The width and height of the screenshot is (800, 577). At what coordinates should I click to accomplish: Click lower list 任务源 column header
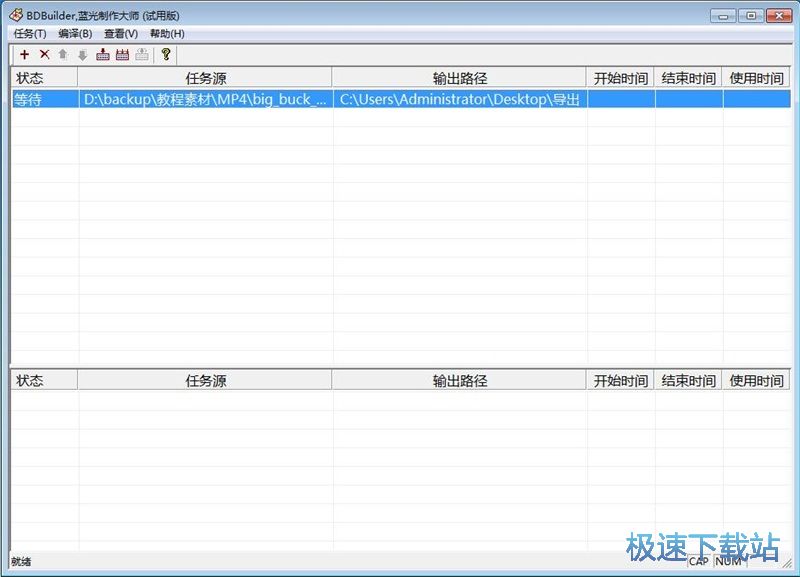[x=205, y=381]
